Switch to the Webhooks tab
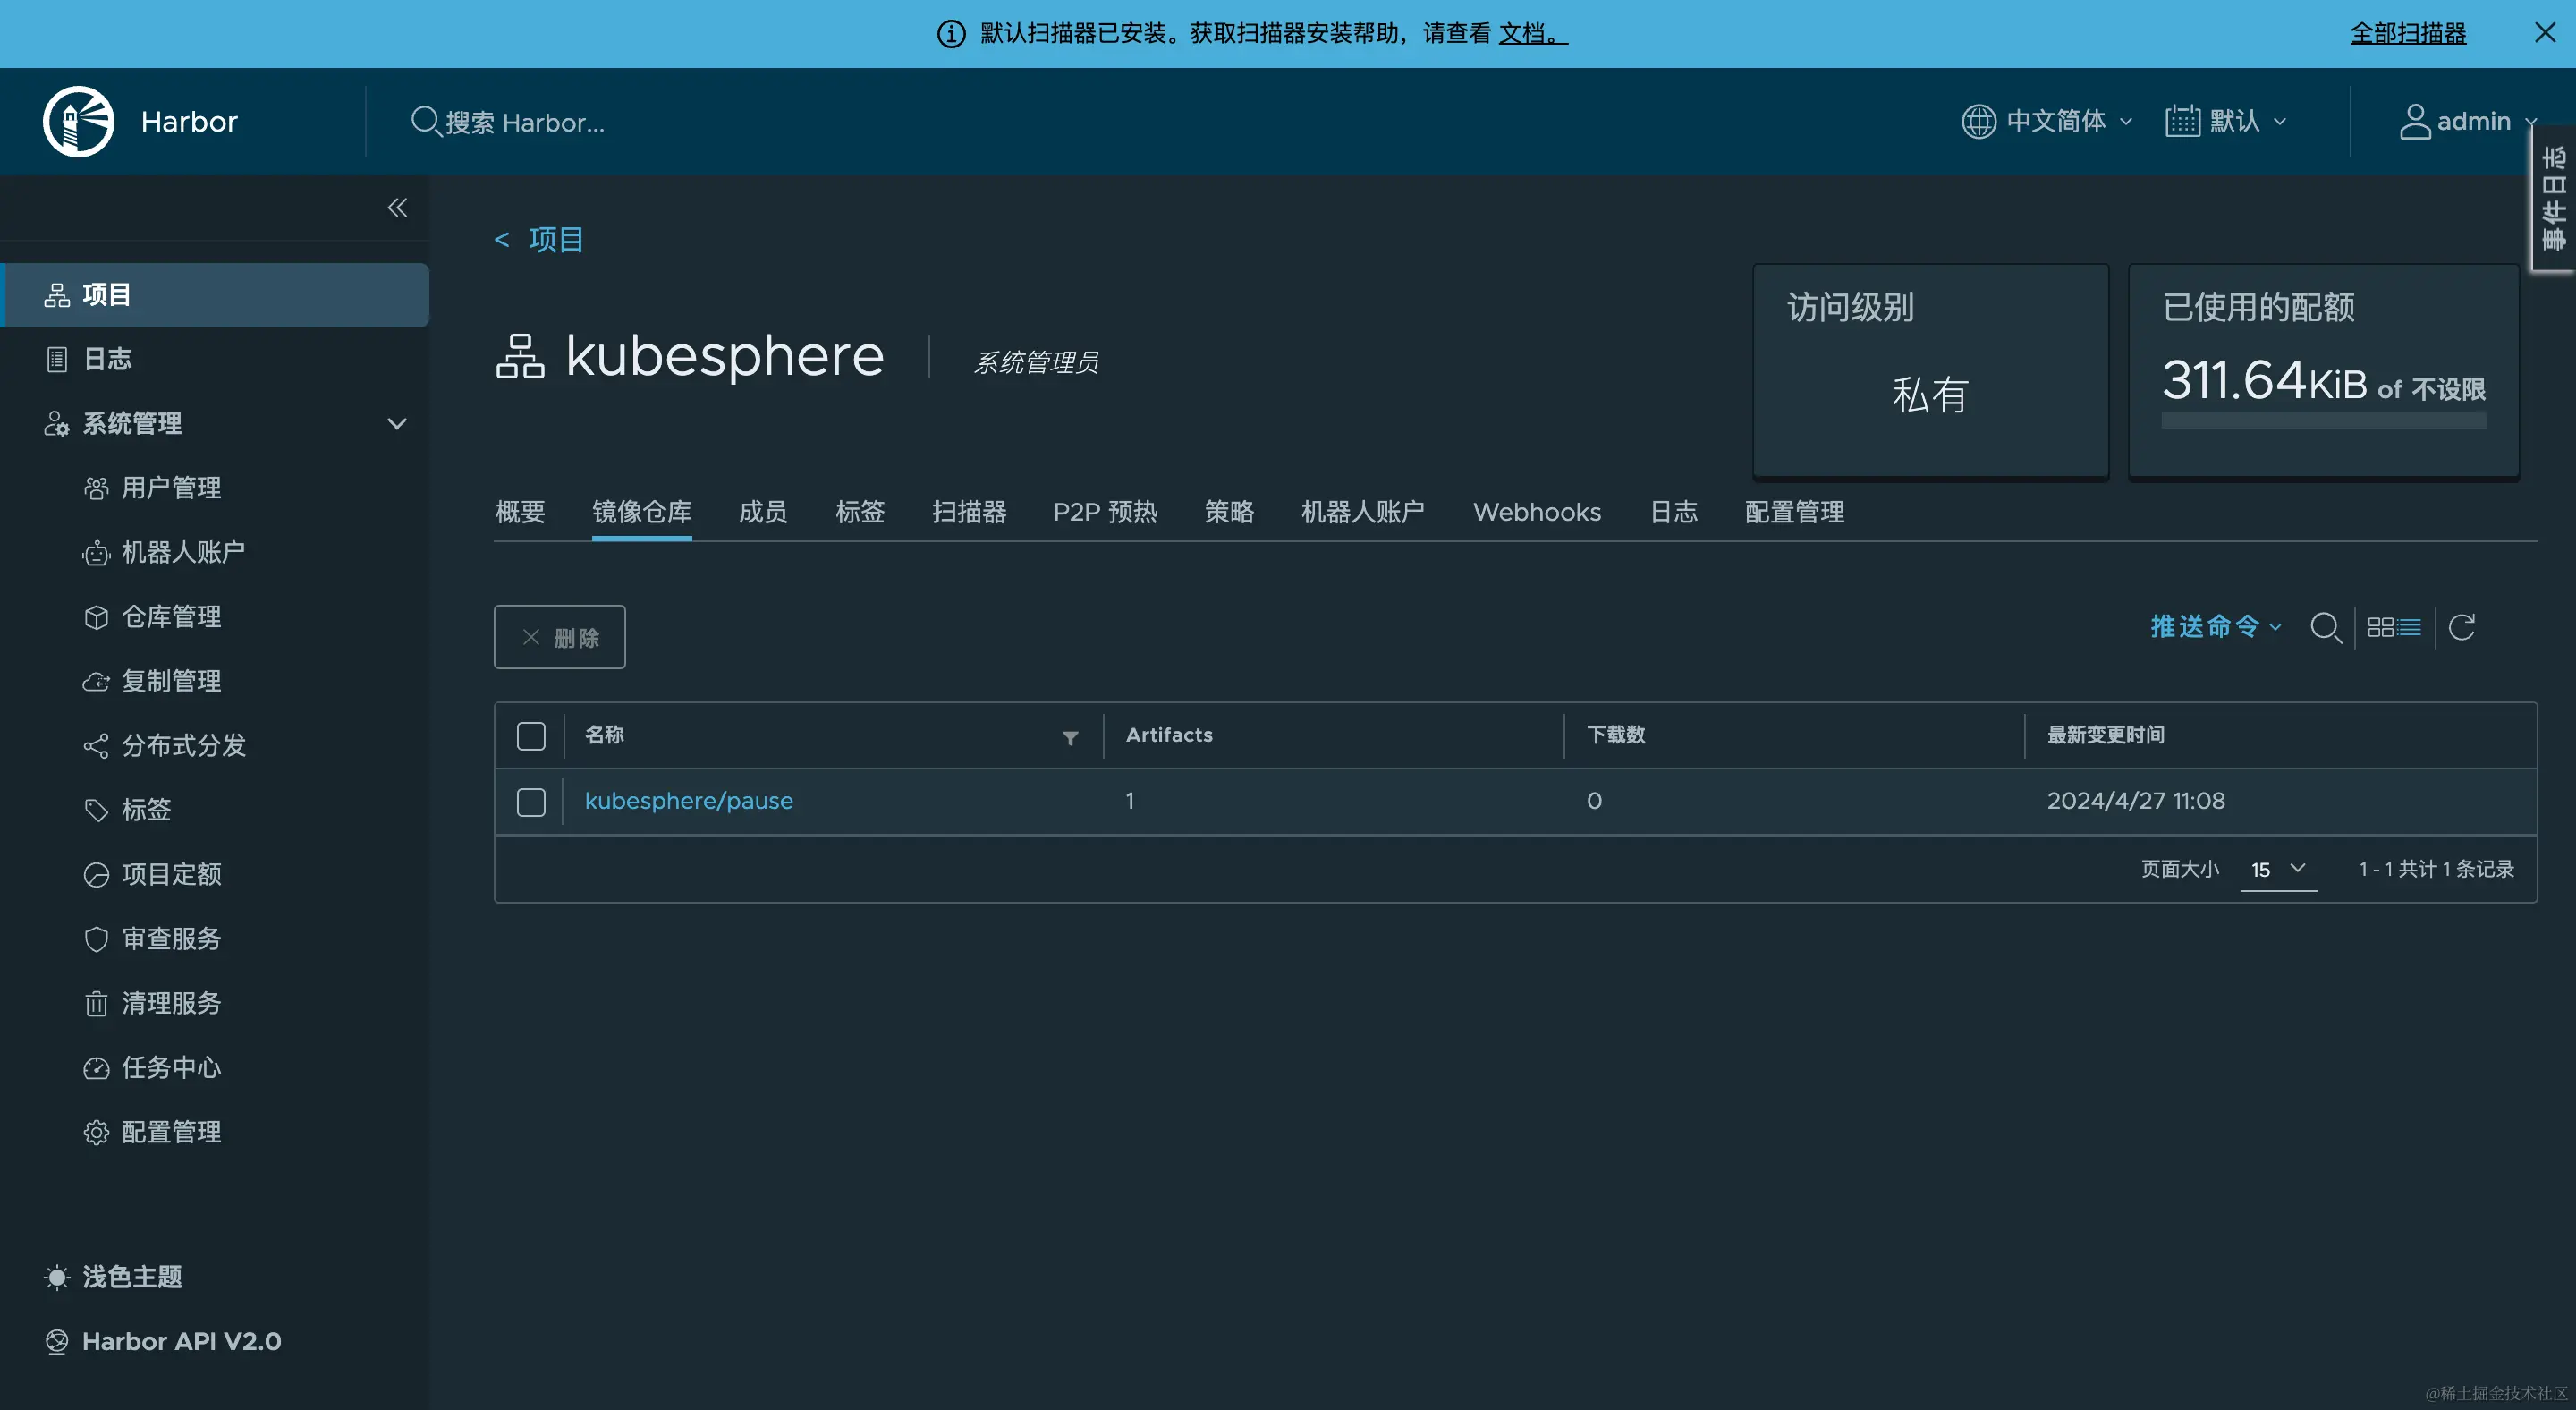 point(1536,512)
